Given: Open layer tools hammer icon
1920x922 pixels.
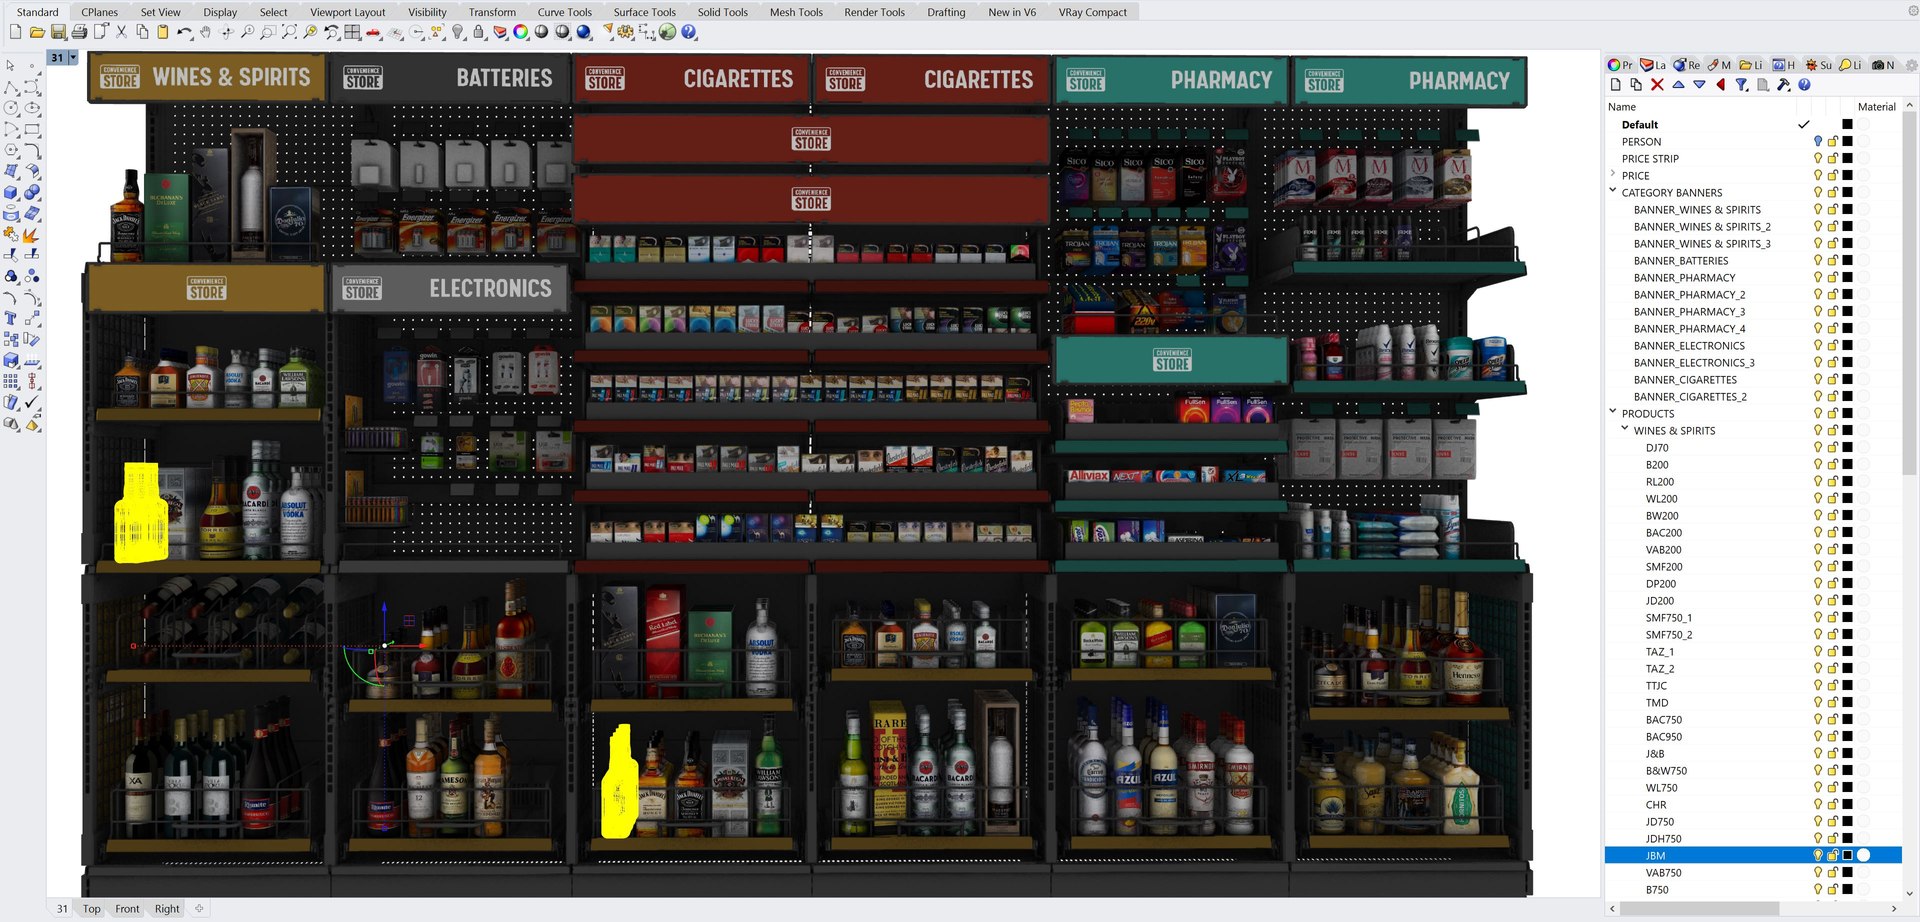Looking at the screenshot, I should click(1783, 85).
